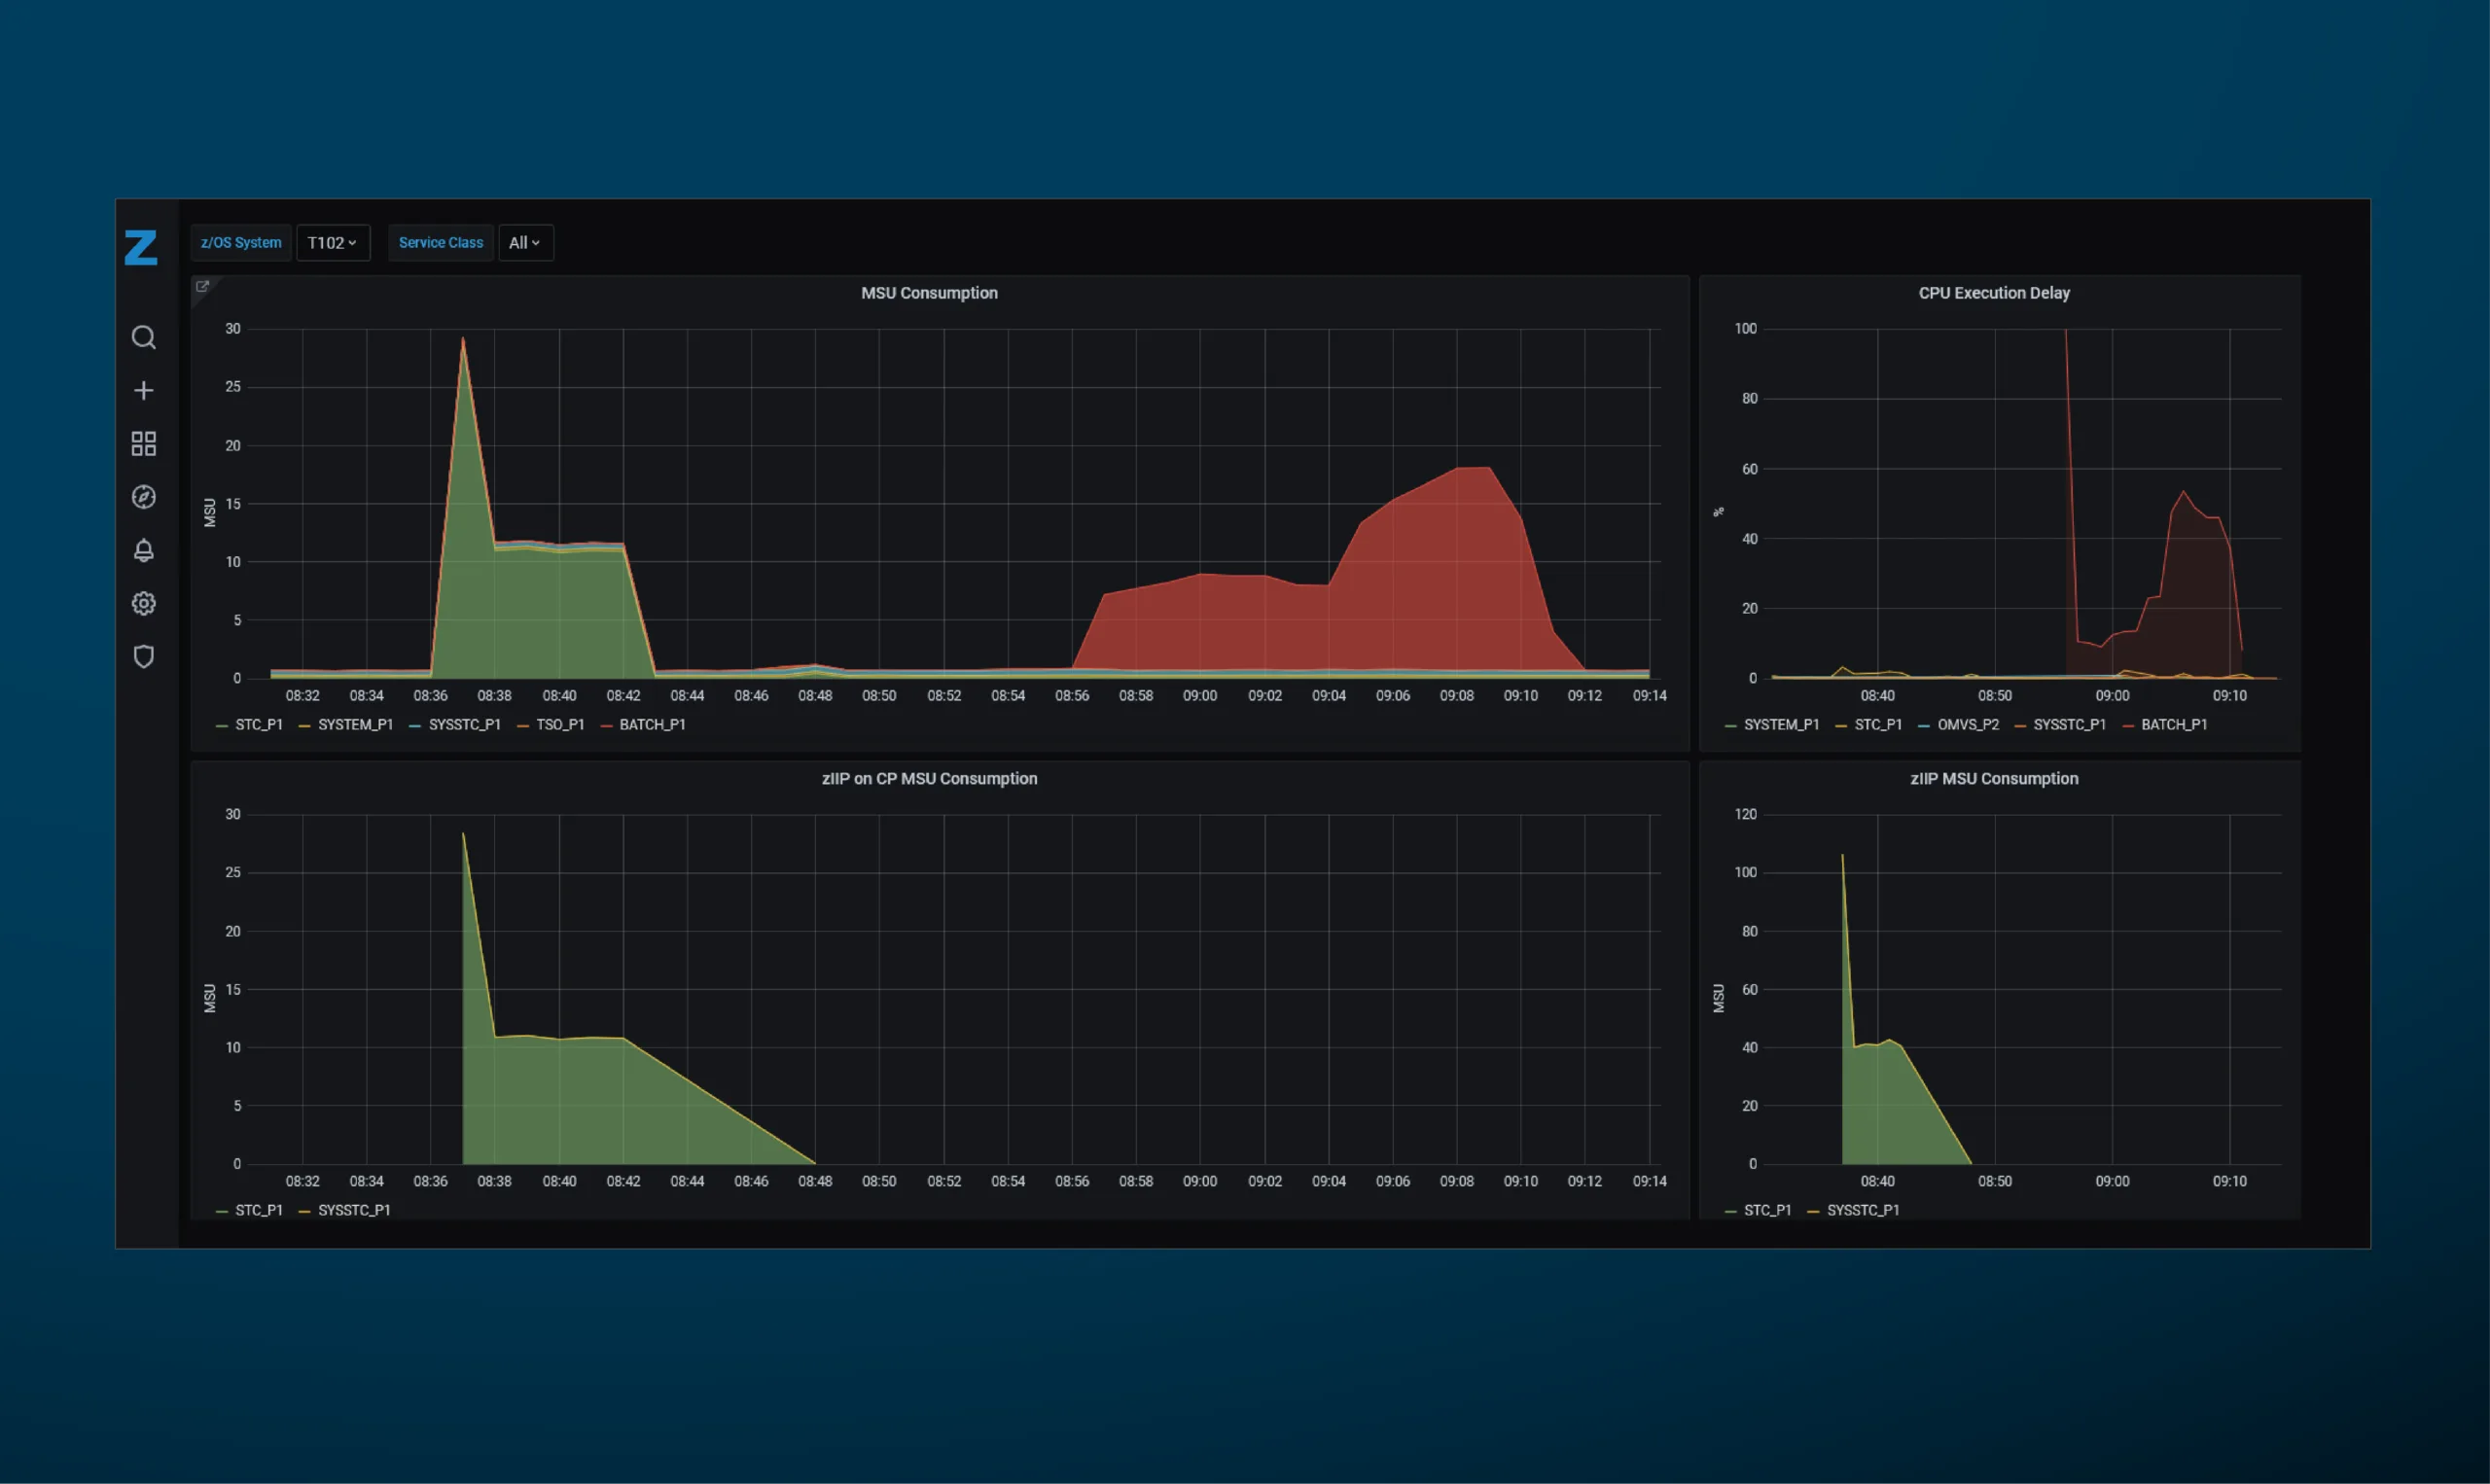The height and width of the screenshot is (1484, 2490).
Task: Open the CPU Execution Delay panel title menu
Action: click(x=1993, y=293)
